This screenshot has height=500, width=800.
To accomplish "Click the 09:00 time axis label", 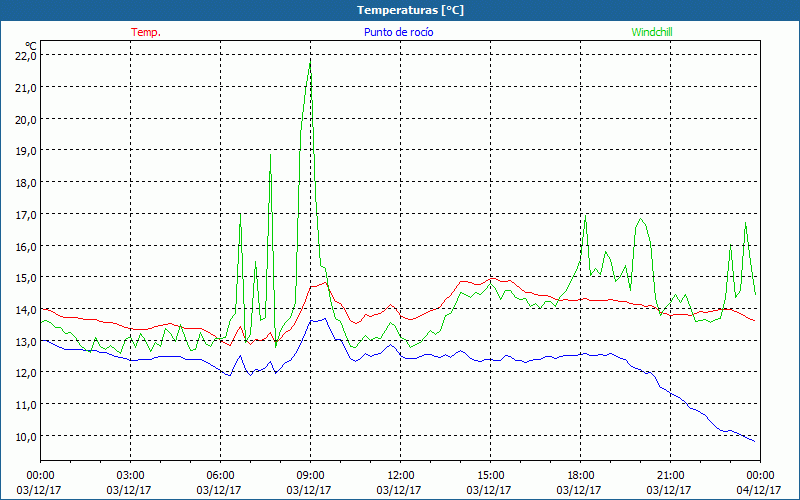I will pos(310,476).
